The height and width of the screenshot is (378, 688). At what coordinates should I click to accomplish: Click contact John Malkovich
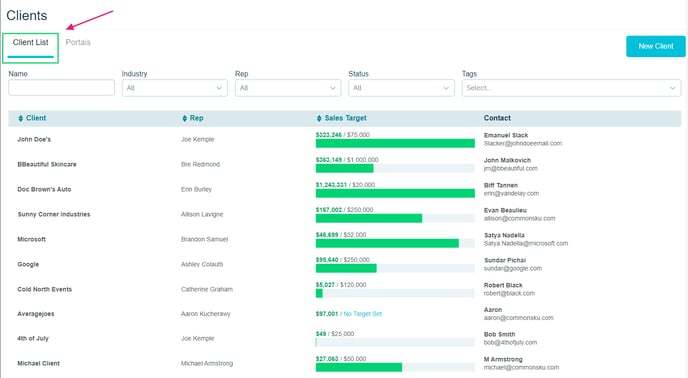507,160
